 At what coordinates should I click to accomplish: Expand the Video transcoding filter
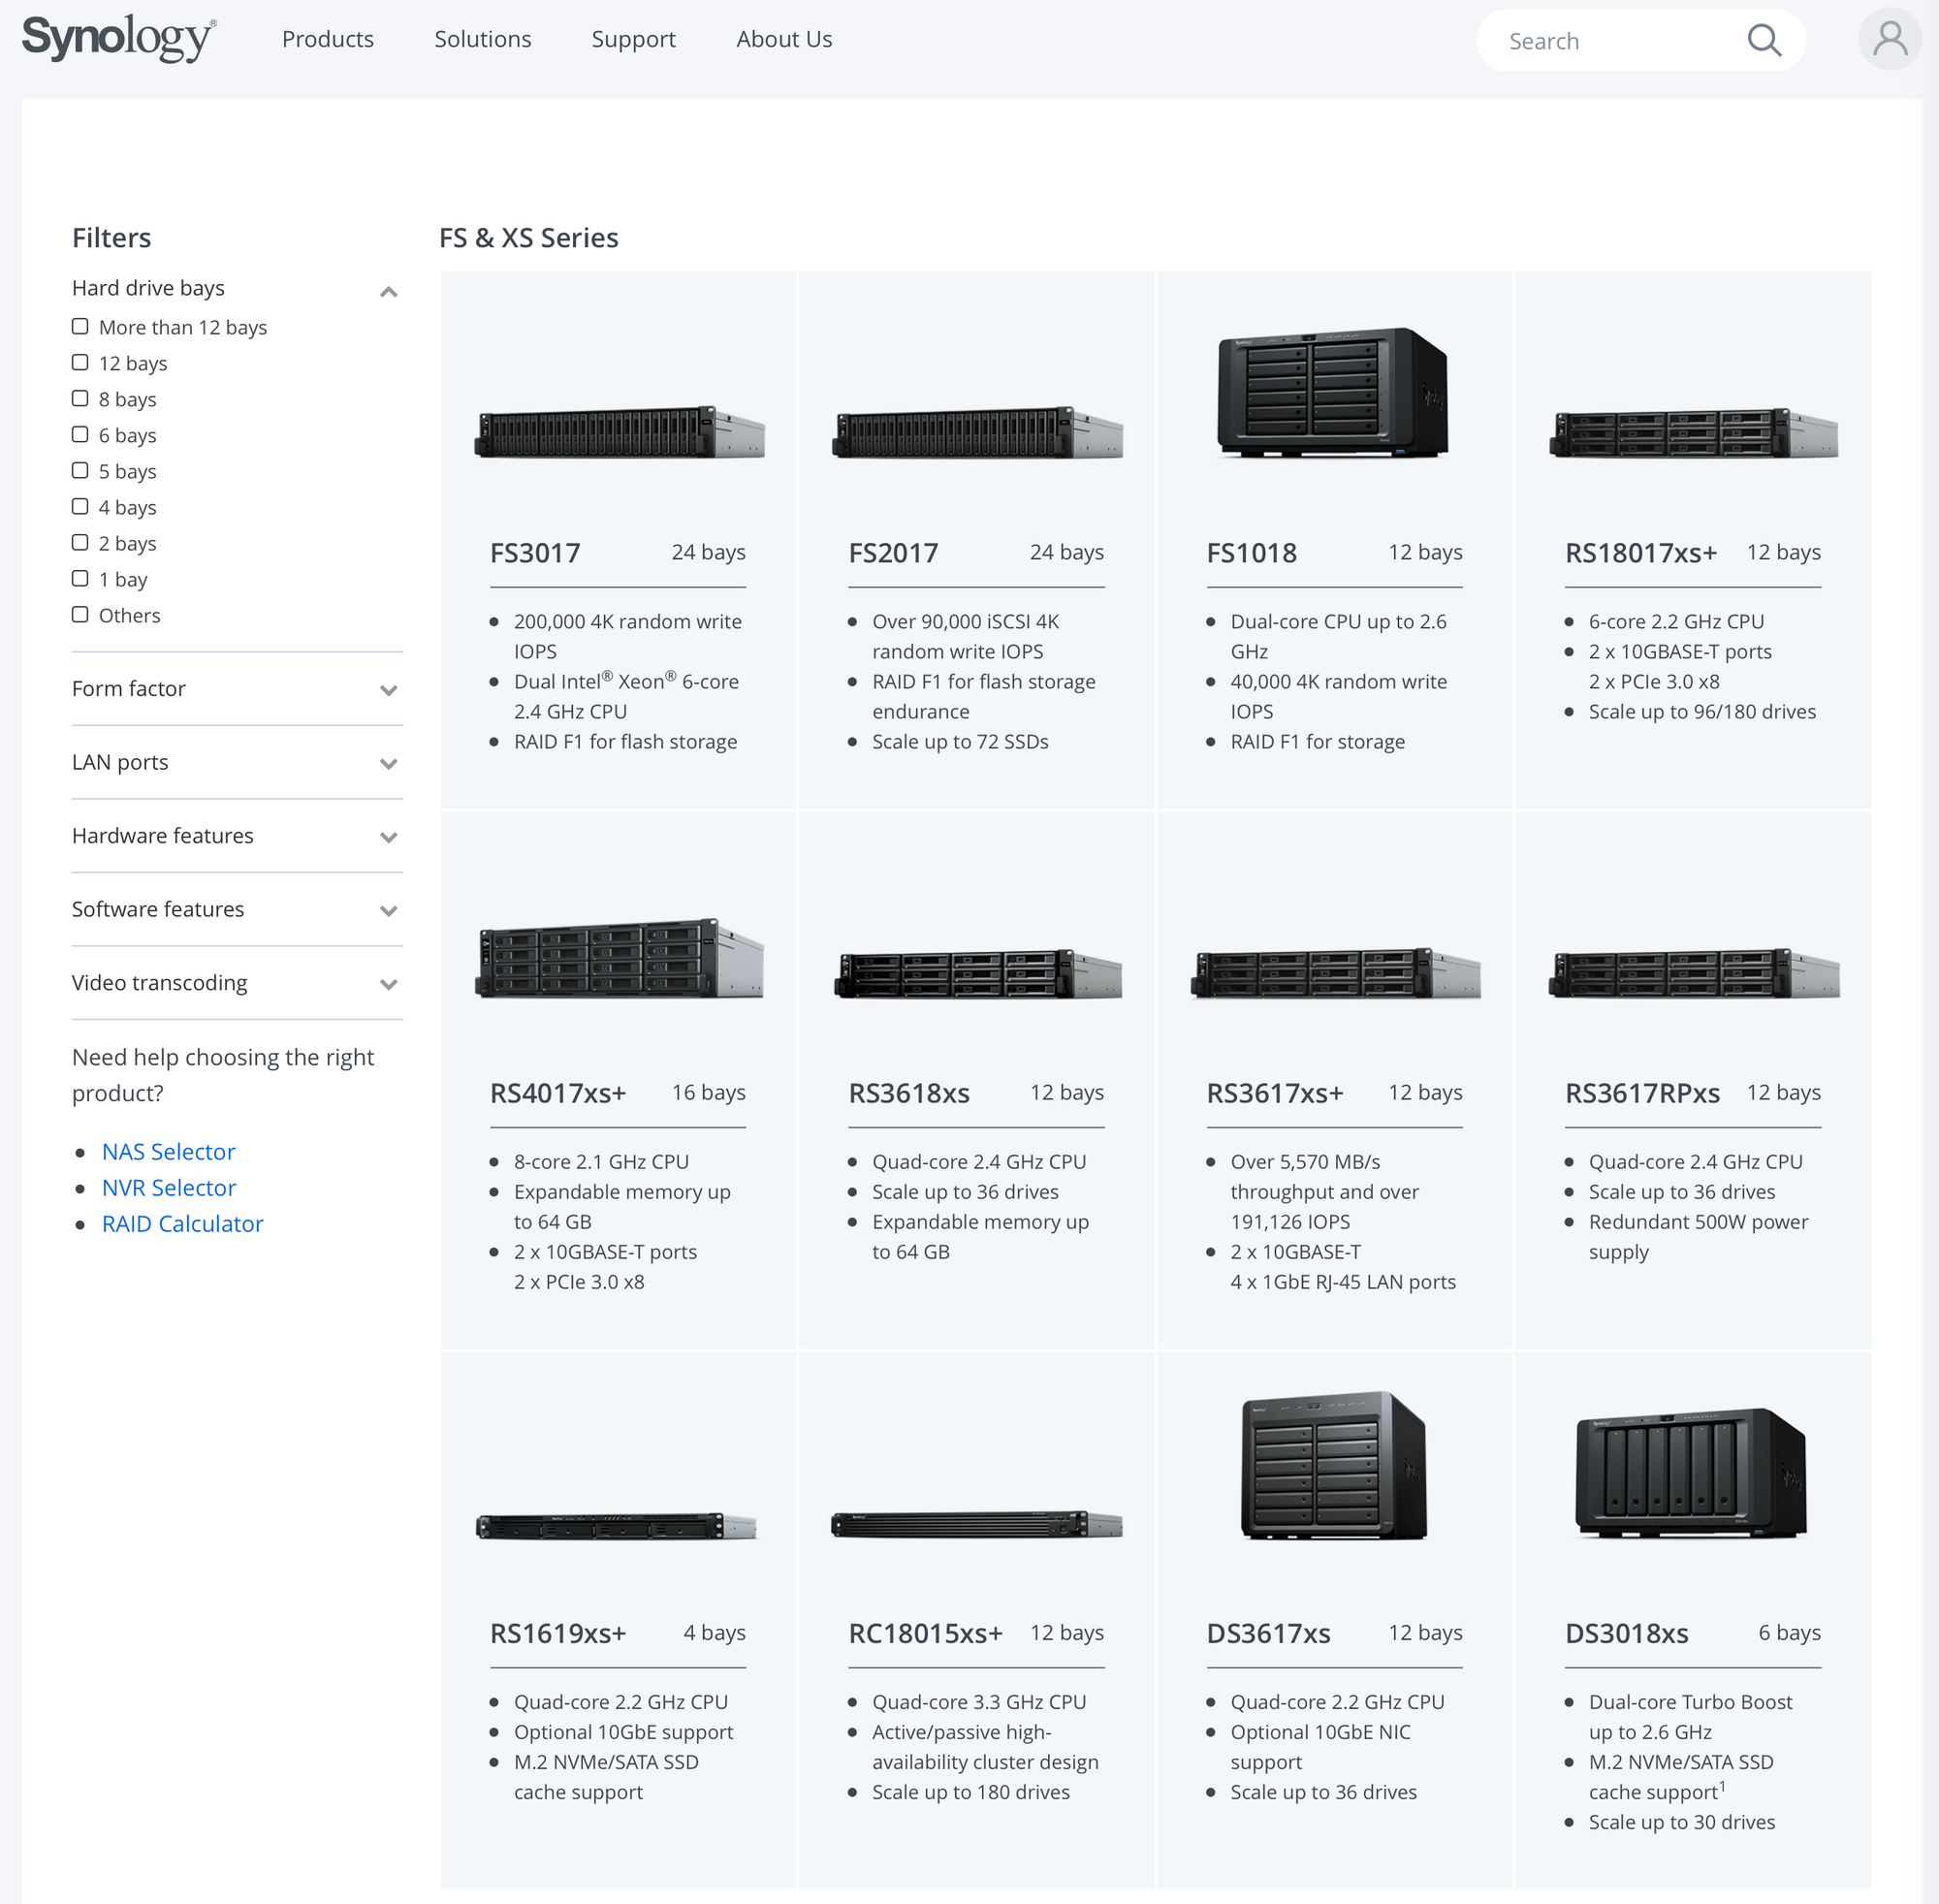[388, 984]
